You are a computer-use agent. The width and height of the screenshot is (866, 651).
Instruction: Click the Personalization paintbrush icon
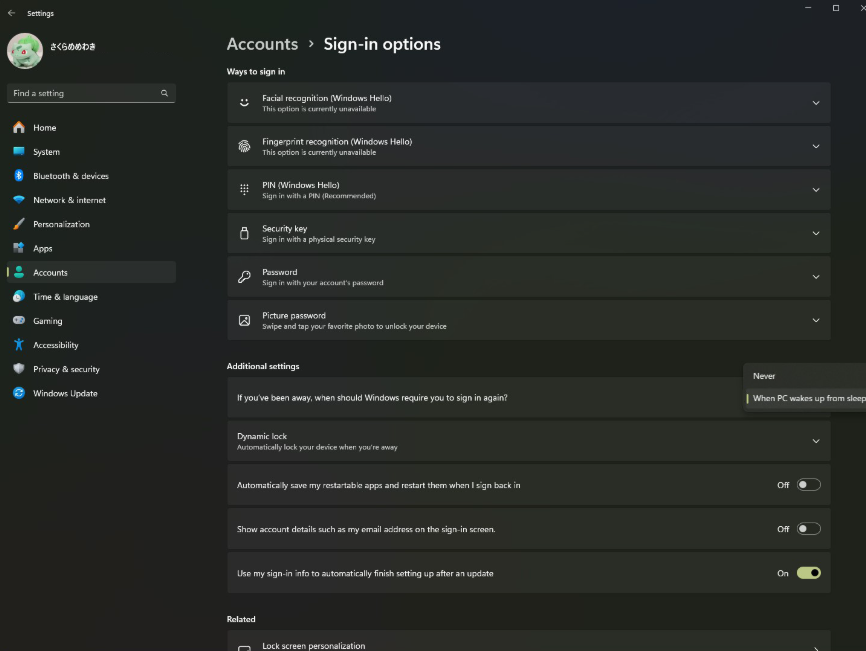click(18, 224)
